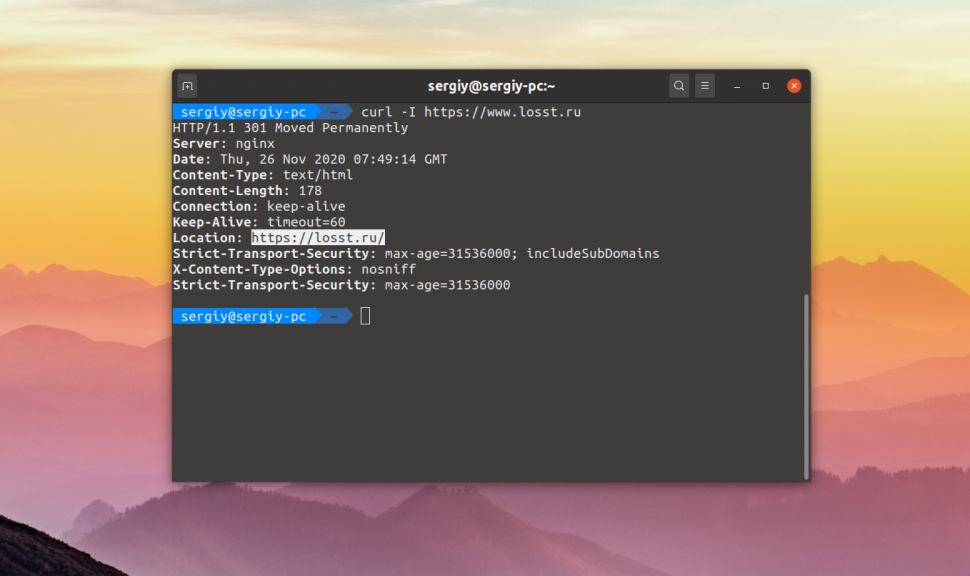Close the terminal window

(794, 86)
